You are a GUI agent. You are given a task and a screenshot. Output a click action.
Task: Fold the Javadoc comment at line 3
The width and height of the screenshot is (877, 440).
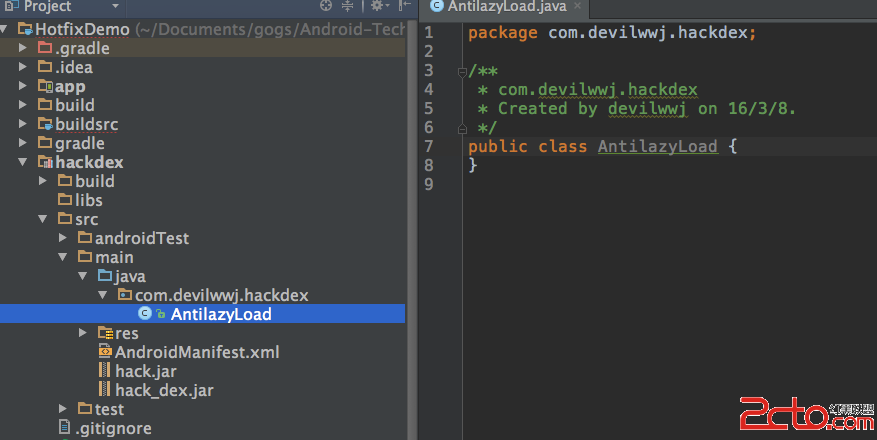(462, 72)
